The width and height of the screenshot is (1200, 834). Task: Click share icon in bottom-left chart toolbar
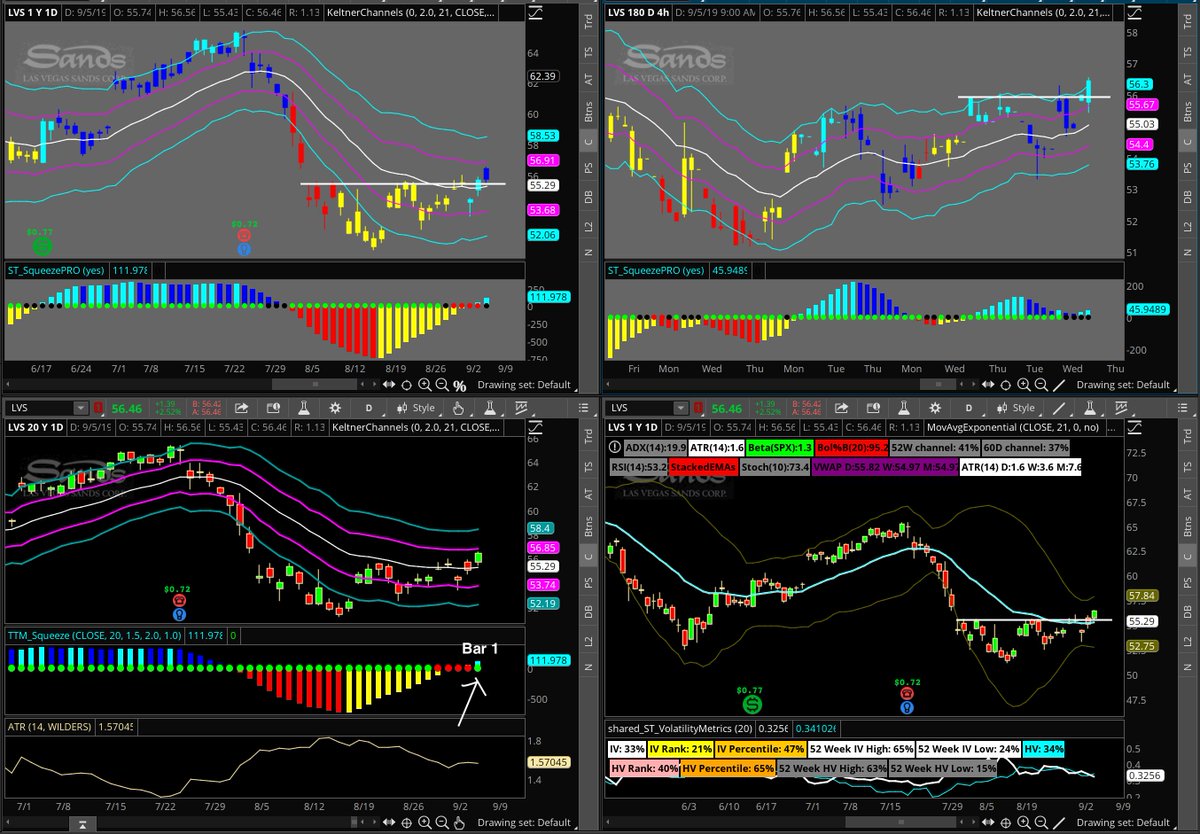coord(241,408)
